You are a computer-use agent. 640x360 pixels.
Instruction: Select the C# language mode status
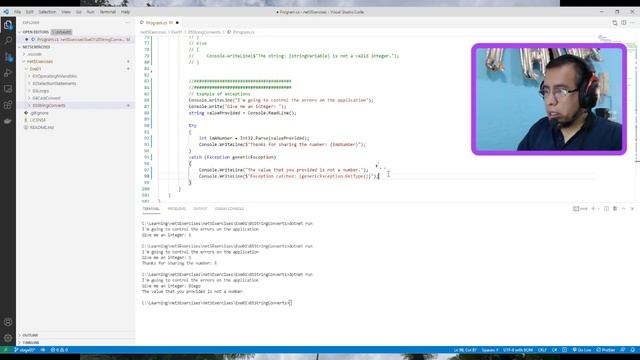pos(555,350)
